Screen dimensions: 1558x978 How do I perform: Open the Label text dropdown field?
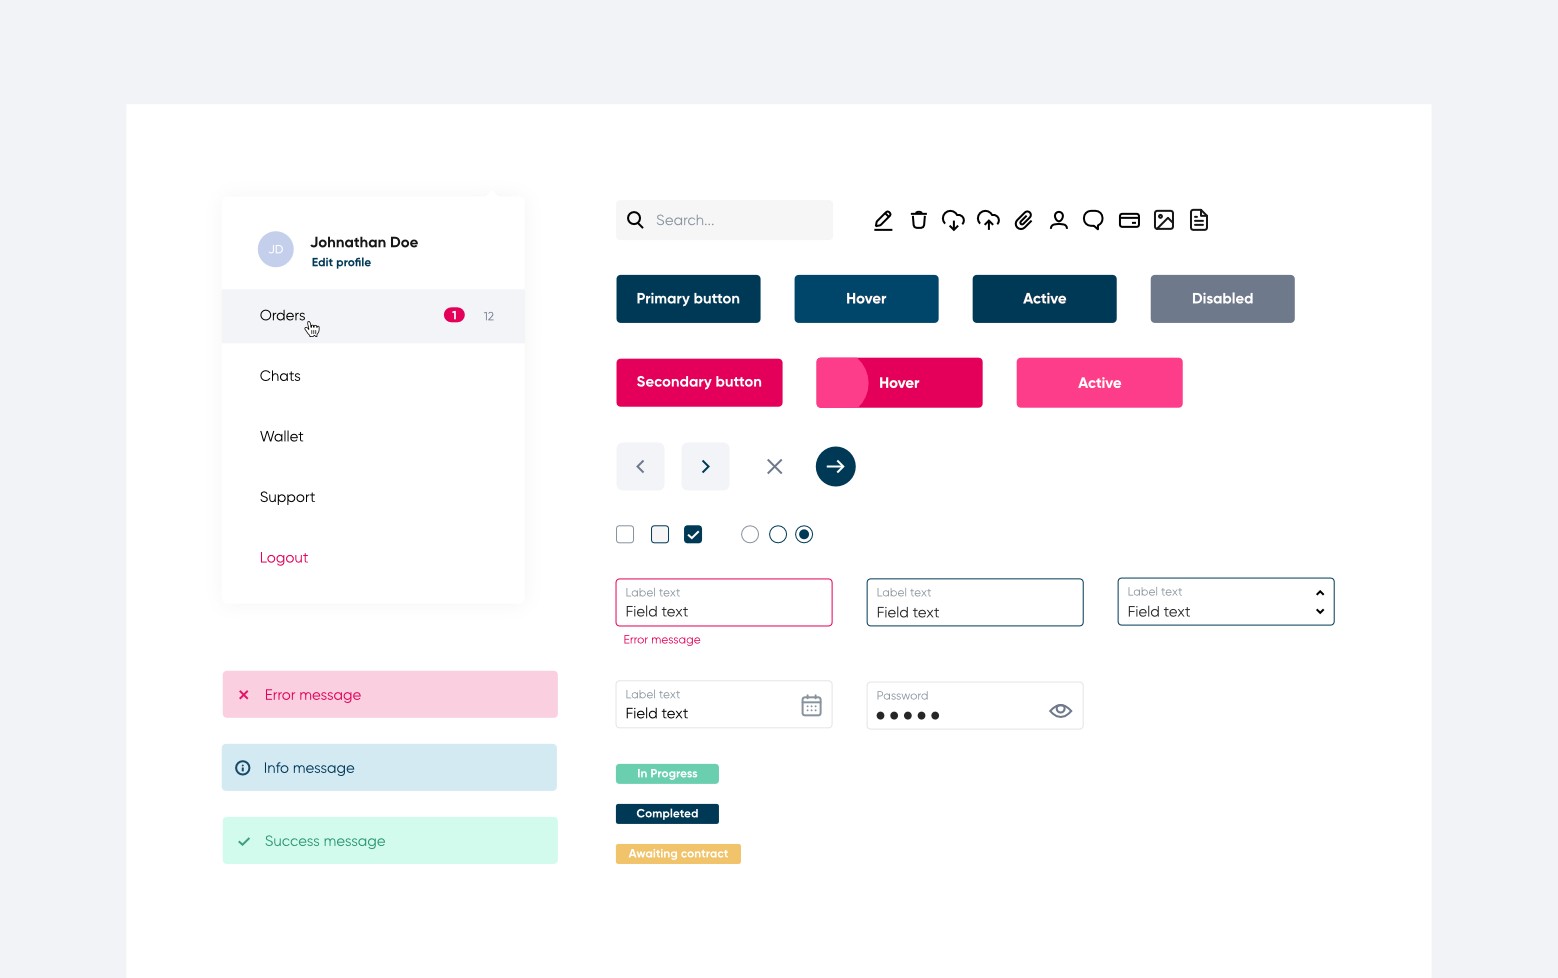(x=1226, y=602)
